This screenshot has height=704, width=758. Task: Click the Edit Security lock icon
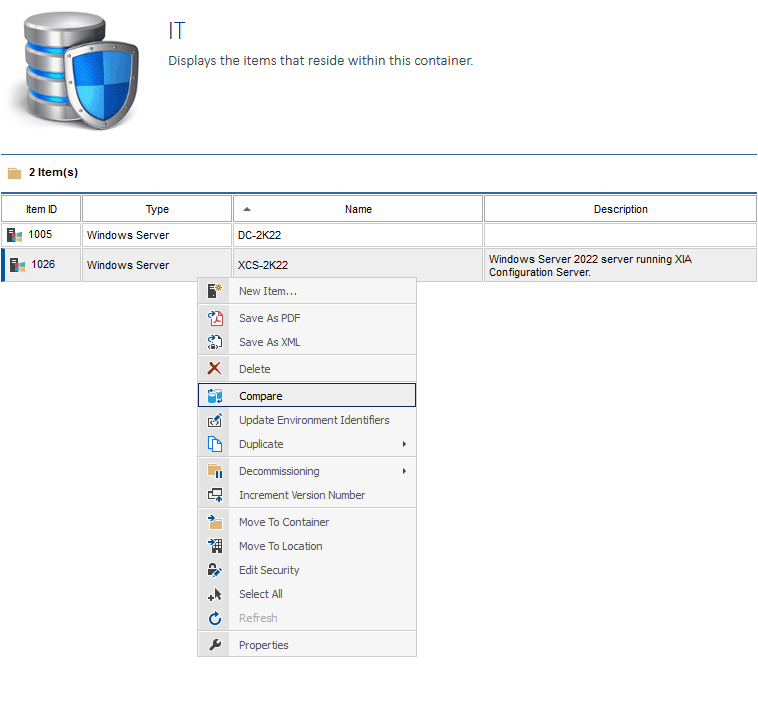click(214, 570)
